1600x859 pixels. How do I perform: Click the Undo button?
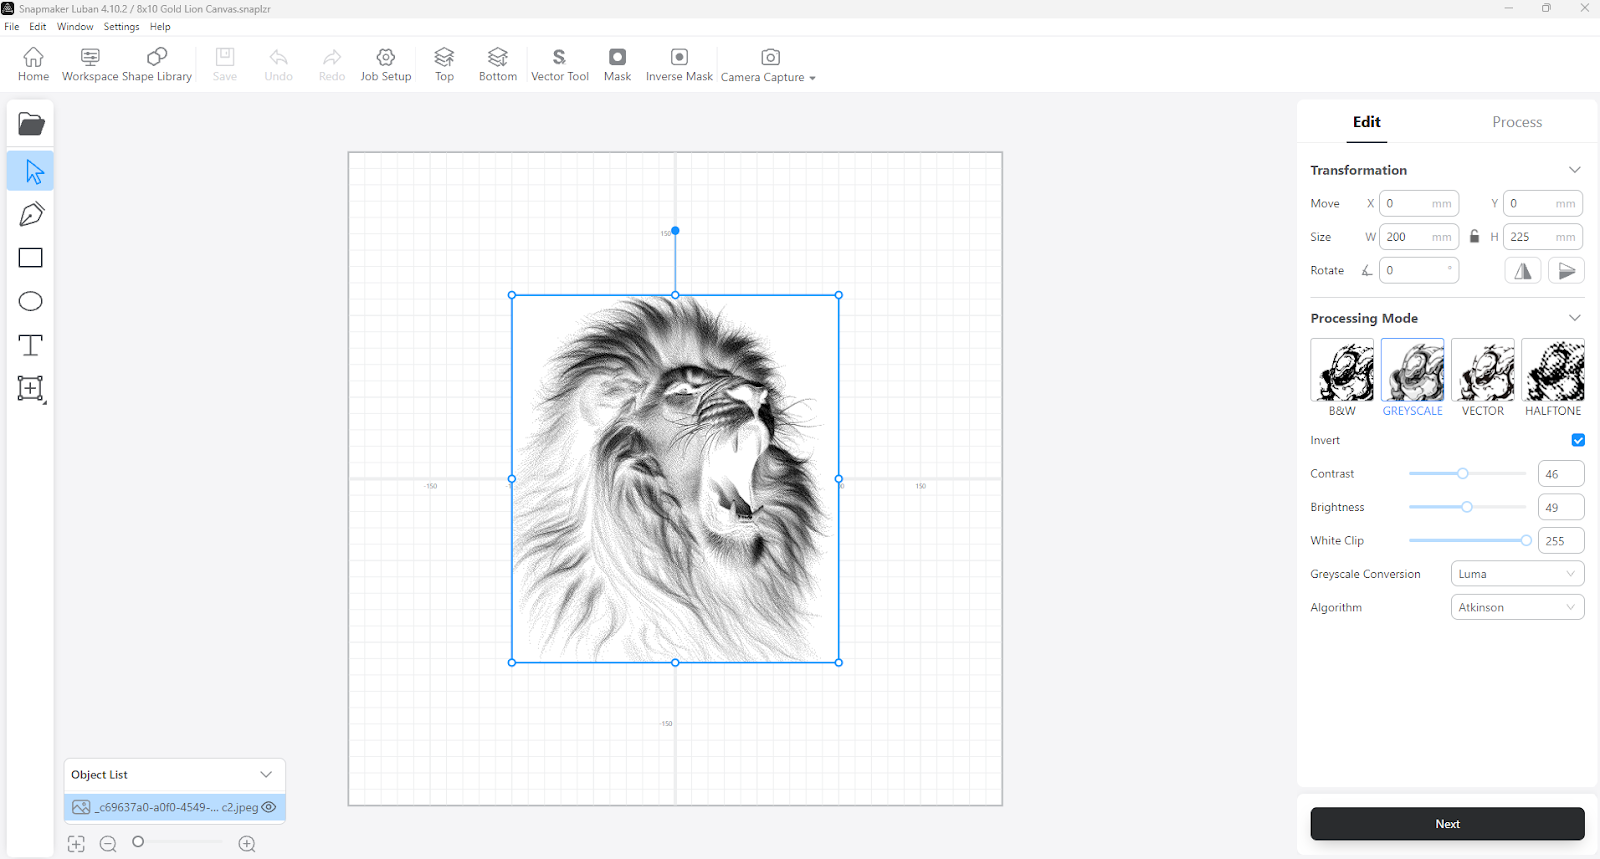(x=278, y=64)
